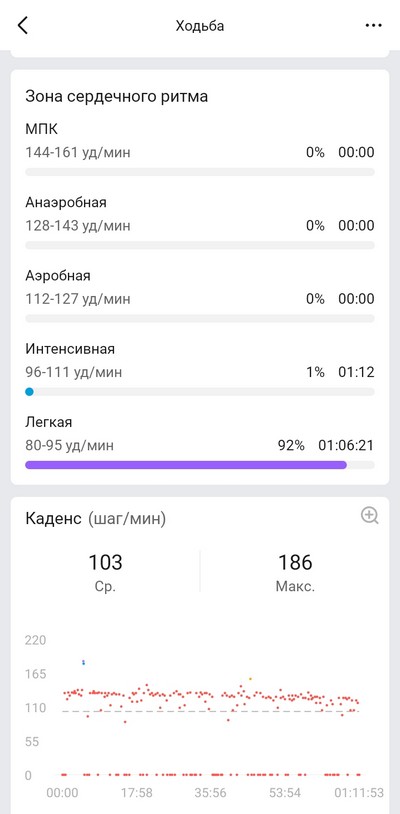The image size is (400, 814).
Task: Tap the orange point on cadence chart
Action: pyautogui.click(x=250, y=679)
